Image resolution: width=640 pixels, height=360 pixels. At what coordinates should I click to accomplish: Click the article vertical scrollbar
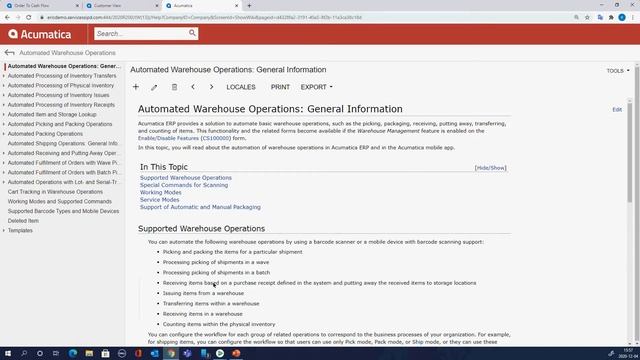coord(630,153)
